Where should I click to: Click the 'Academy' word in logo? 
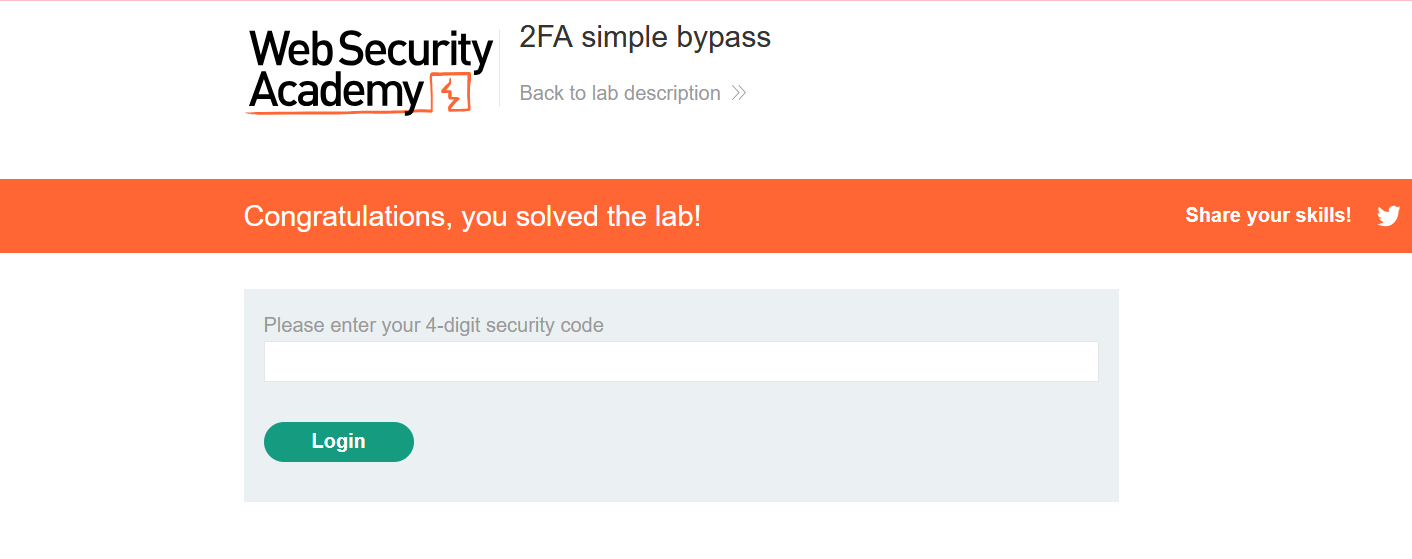point(336,92)
